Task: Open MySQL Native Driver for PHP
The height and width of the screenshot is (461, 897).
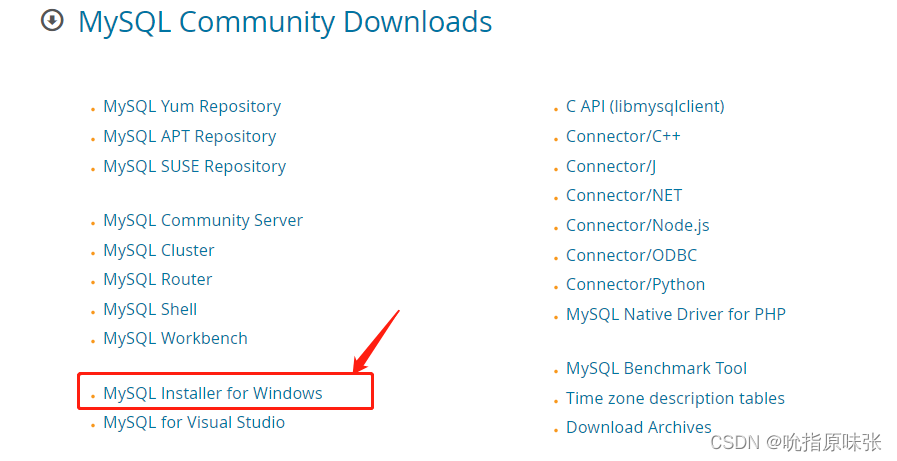Action: pyautogui.click(x=676, y=315)
